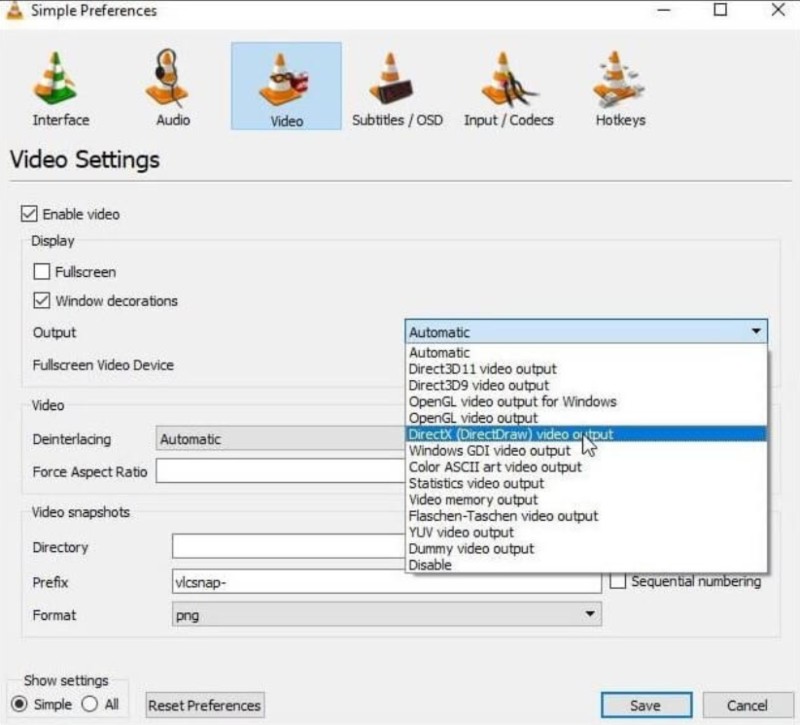Select the Audio settings icon
800x725 pixels.
tap(168, 77)
